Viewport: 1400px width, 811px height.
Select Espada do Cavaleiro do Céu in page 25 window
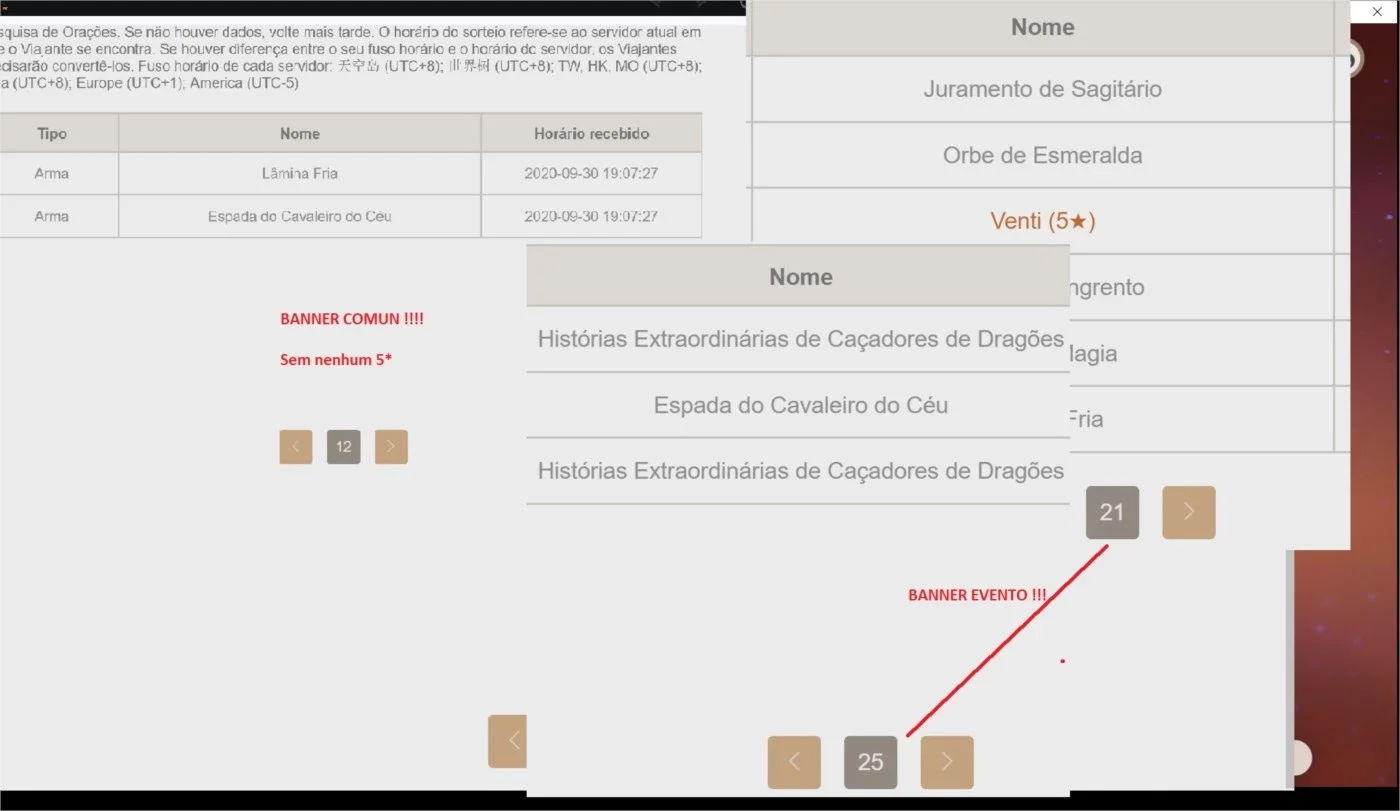(x=799, y=405)
